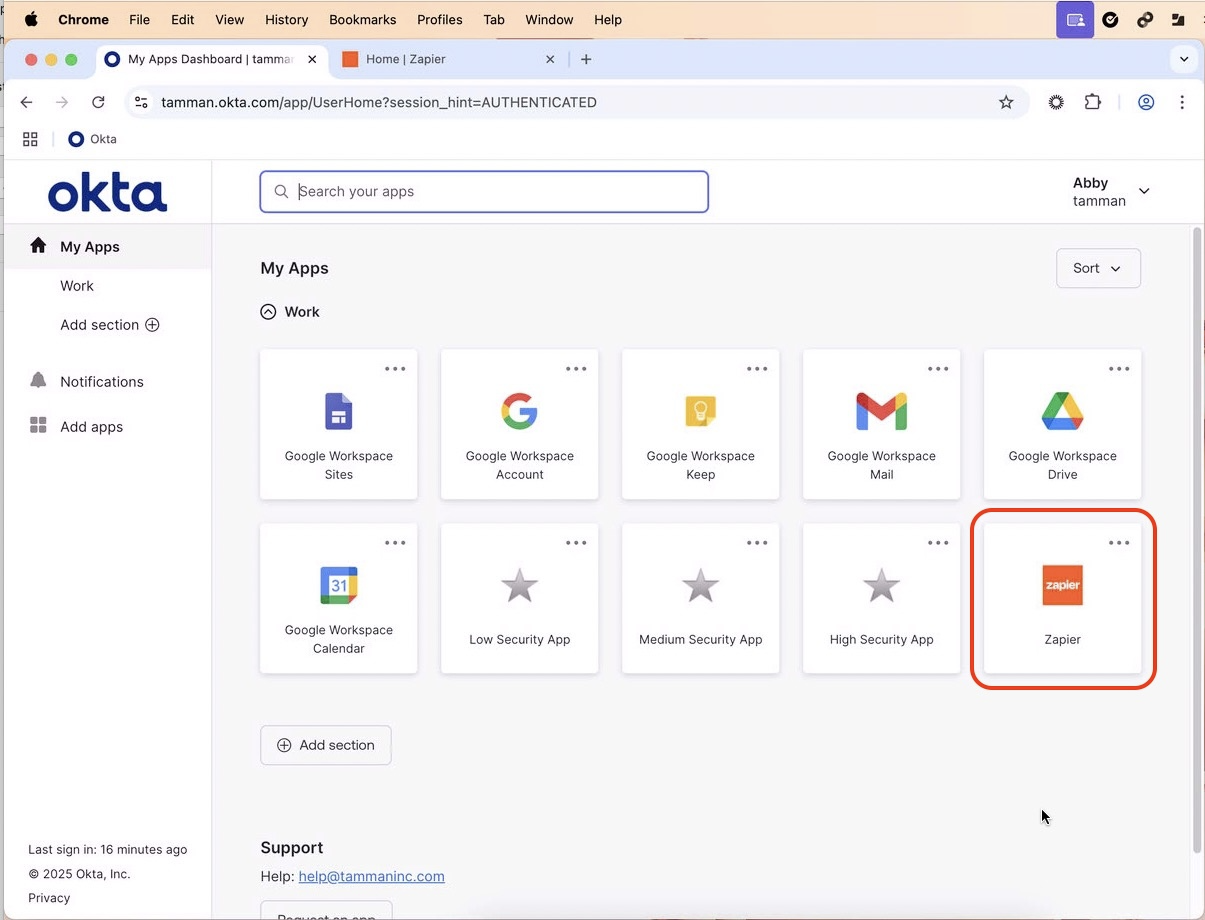
Task: Launch the Zapier app logo
Action: tap(1062, 586)
